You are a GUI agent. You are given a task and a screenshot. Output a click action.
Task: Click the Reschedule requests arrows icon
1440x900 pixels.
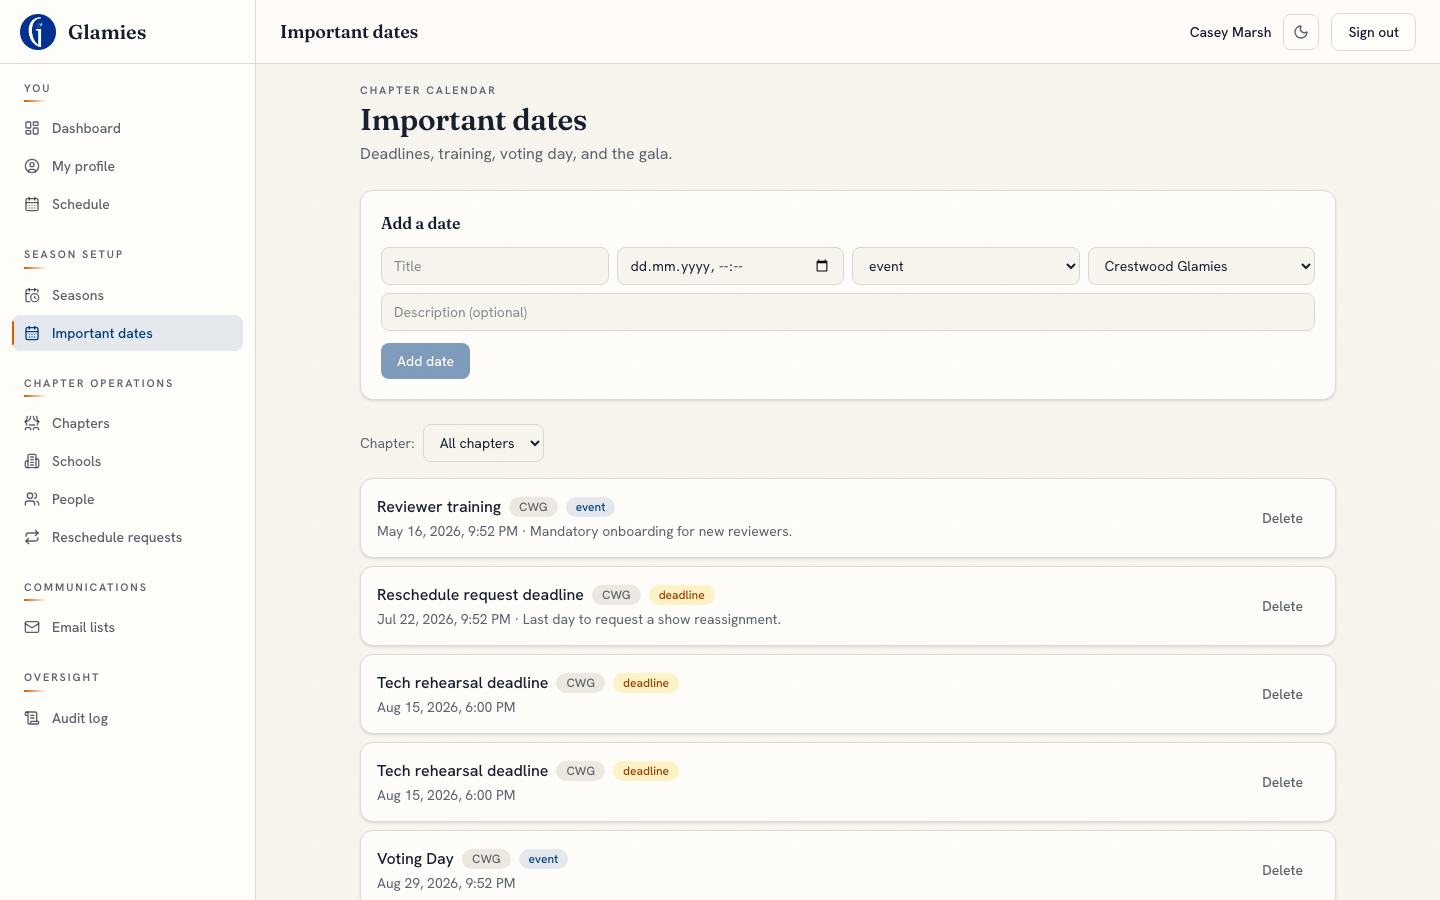pyautogui.click(x=32, y=537)
